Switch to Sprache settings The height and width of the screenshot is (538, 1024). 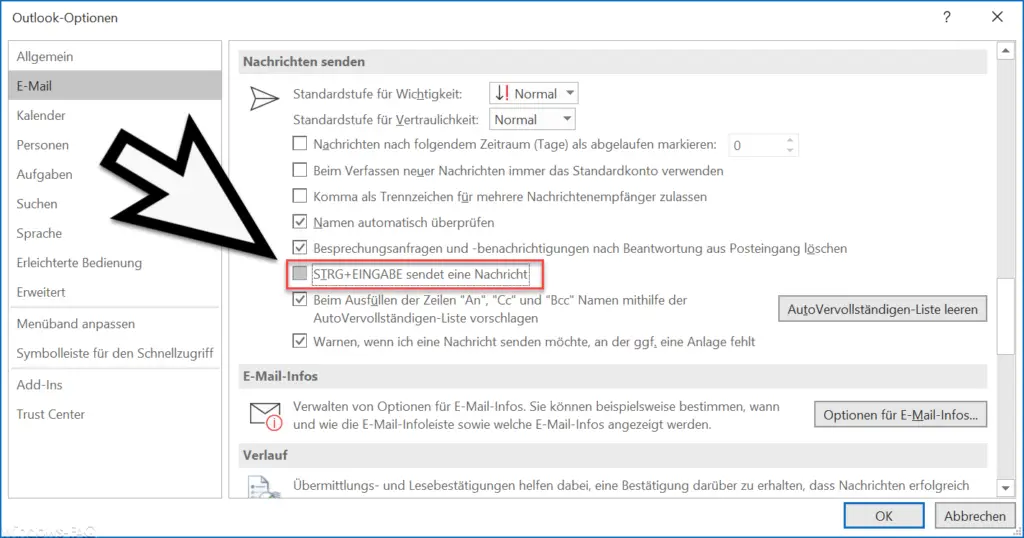coord(115,232)
